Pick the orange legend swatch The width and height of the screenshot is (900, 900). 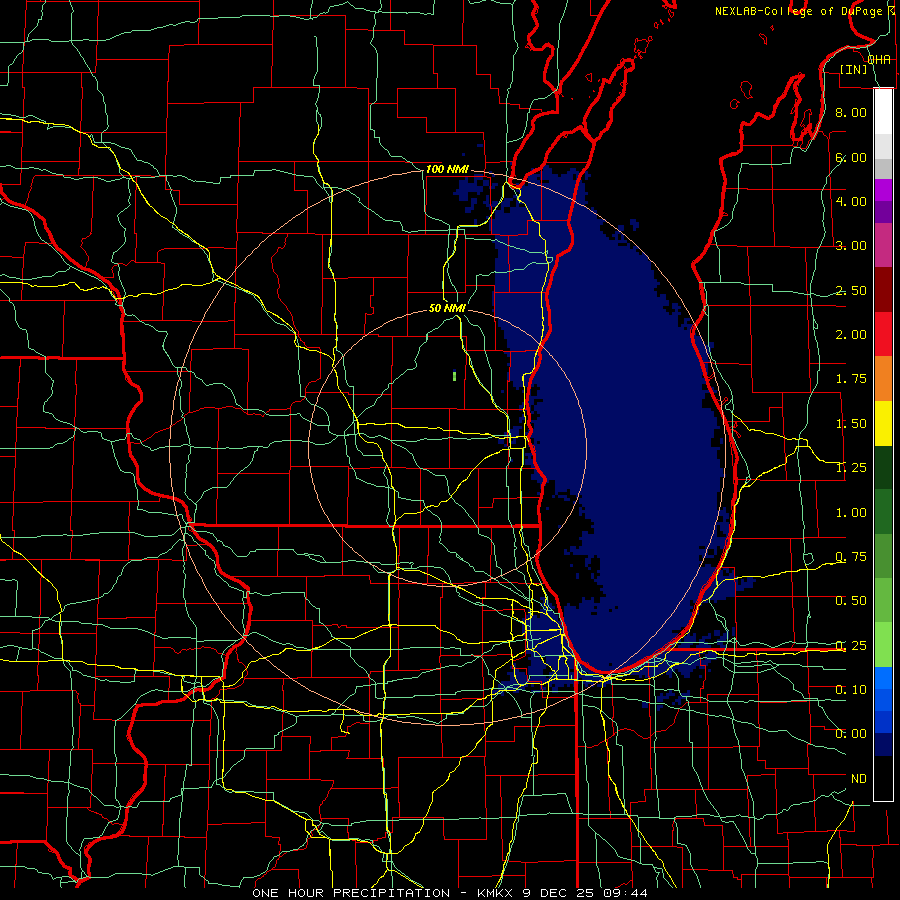[883, 379]
